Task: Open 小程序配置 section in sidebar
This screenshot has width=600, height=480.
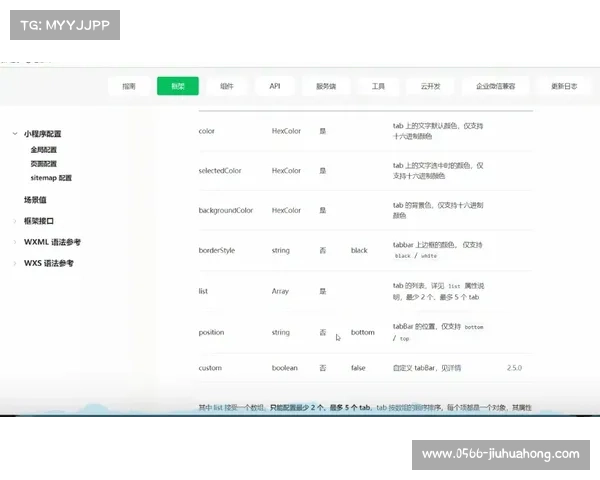Action: (42, 134)
